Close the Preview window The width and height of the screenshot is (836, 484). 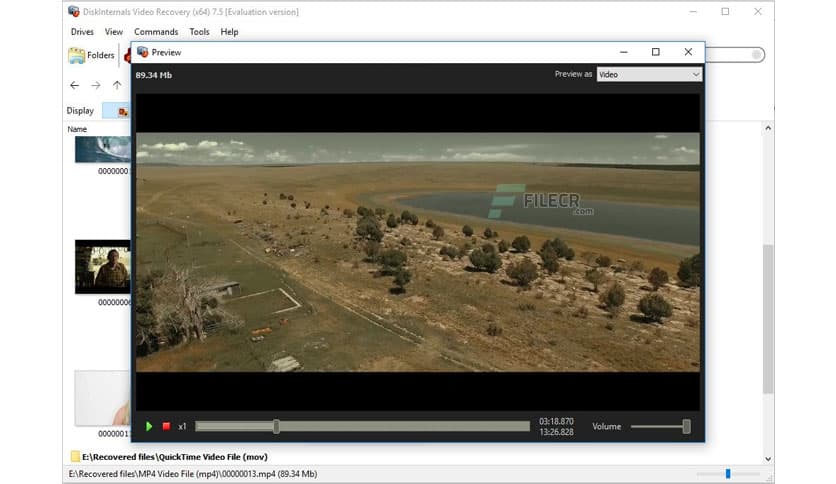[x=688, y=52]
